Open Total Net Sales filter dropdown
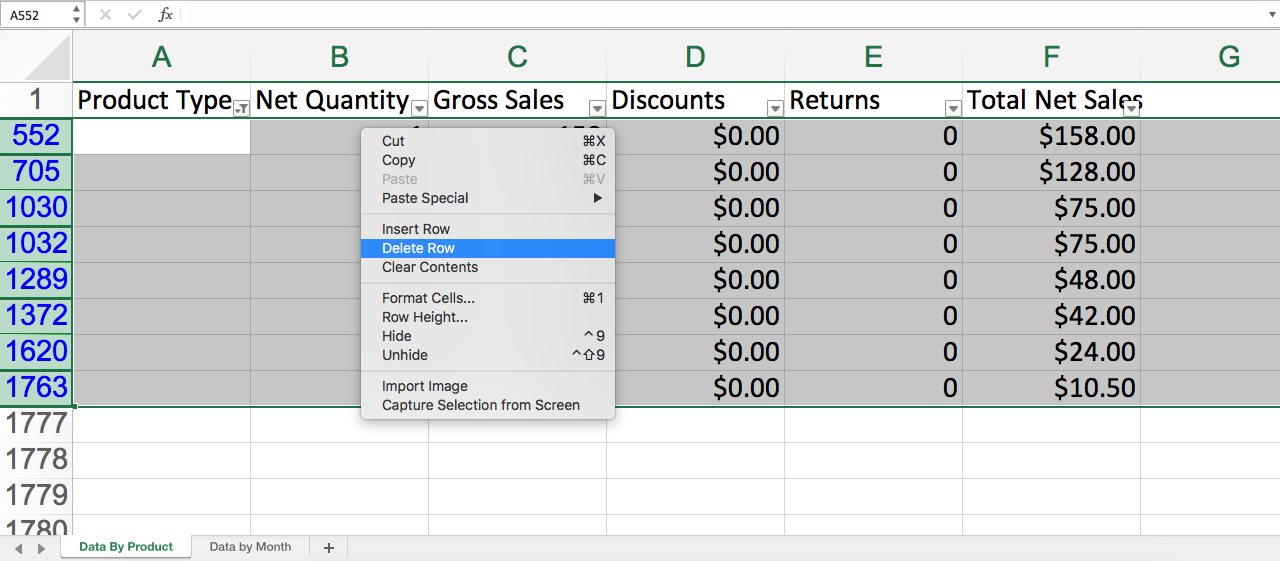1280x561 pixels. point(1131,108)
